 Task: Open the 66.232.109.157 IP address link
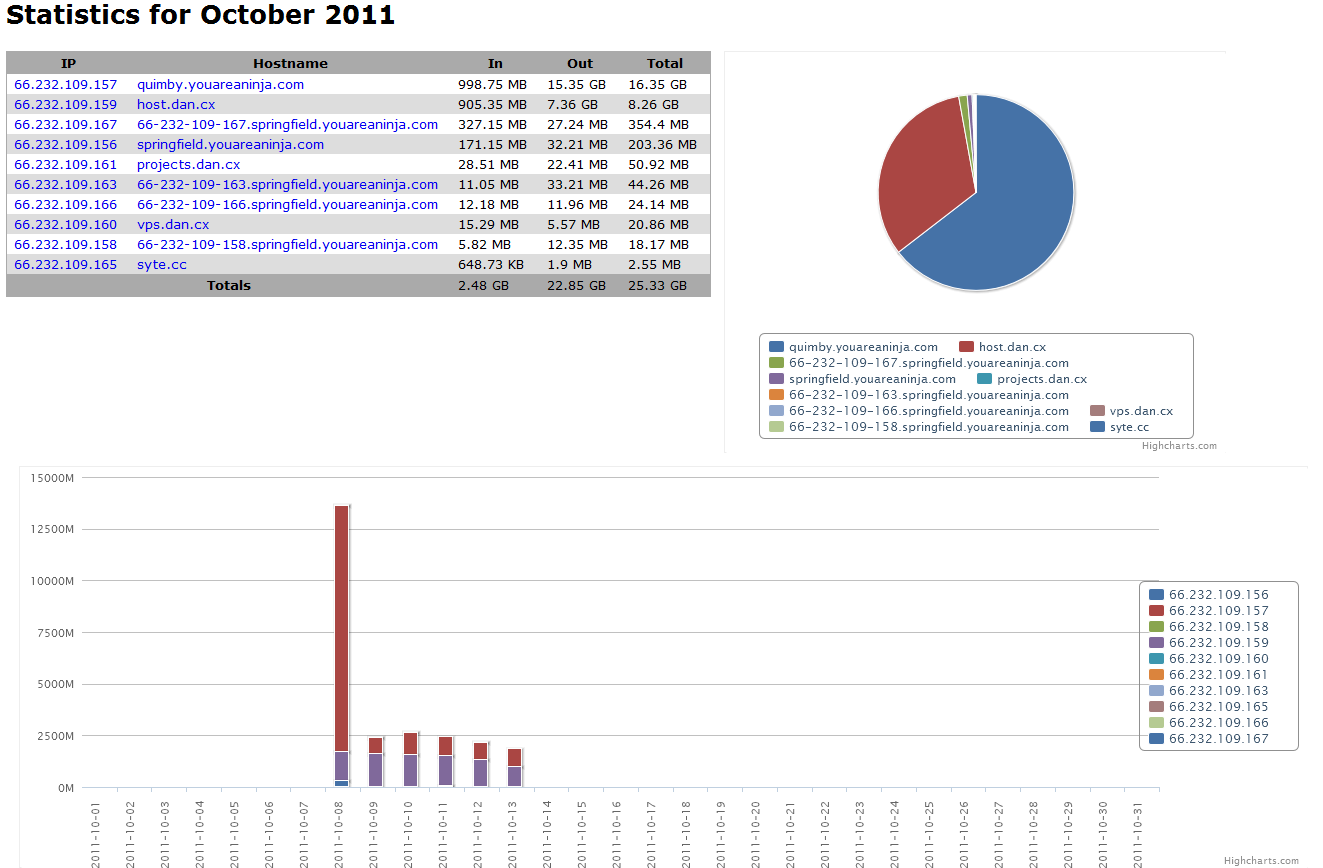pos(66,84)
